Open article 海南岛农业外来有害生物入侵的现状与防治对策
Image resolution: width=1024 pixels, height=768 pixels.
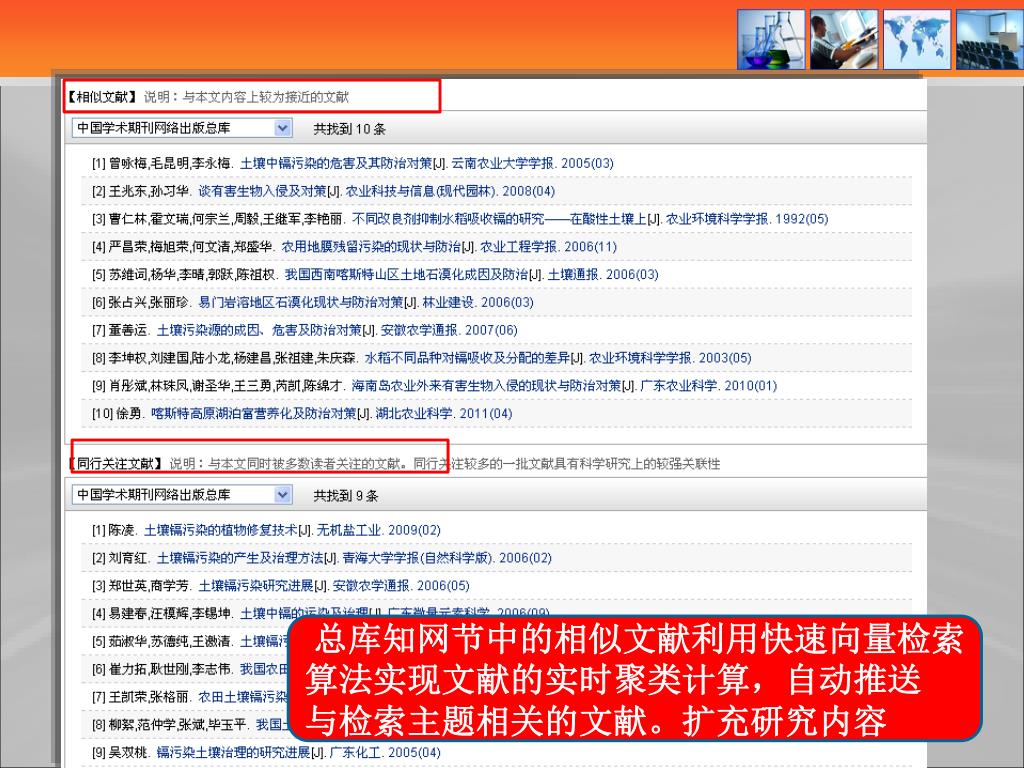(x=487, y=386)
